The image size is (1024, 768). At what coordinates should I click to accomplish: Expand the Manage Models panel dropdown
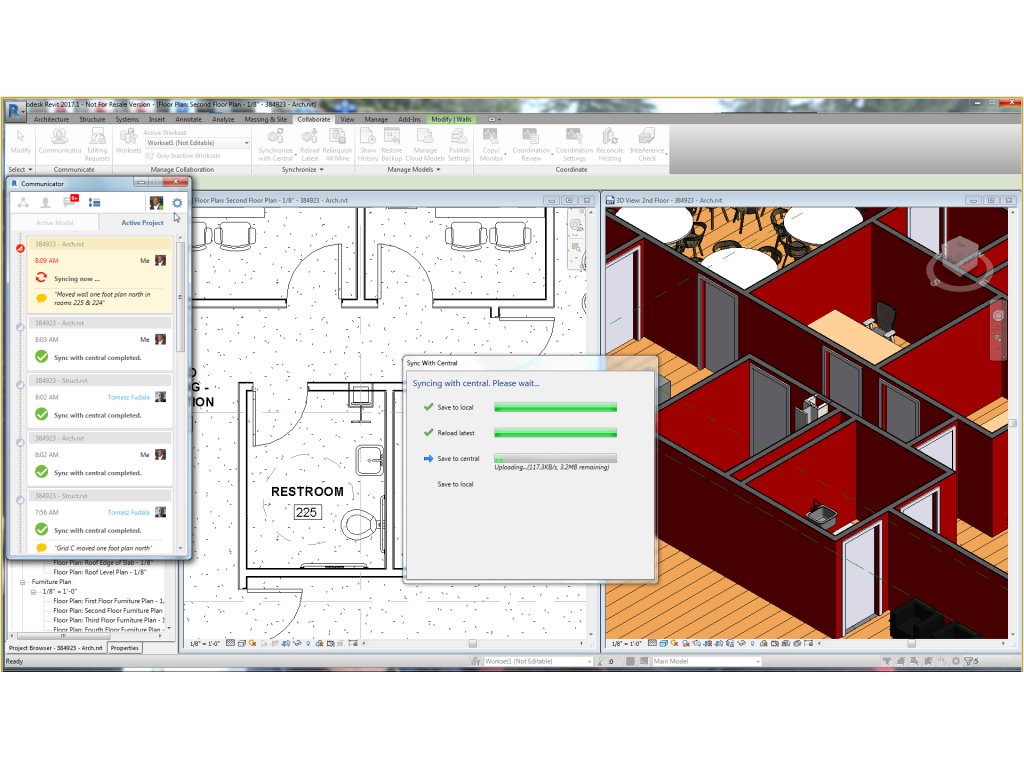(x=413, y=169)
